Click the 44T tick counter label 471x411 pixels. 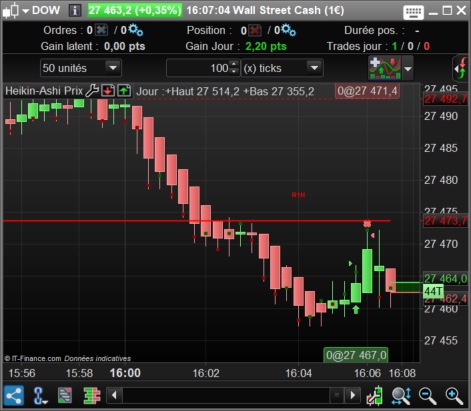(433, 291)
